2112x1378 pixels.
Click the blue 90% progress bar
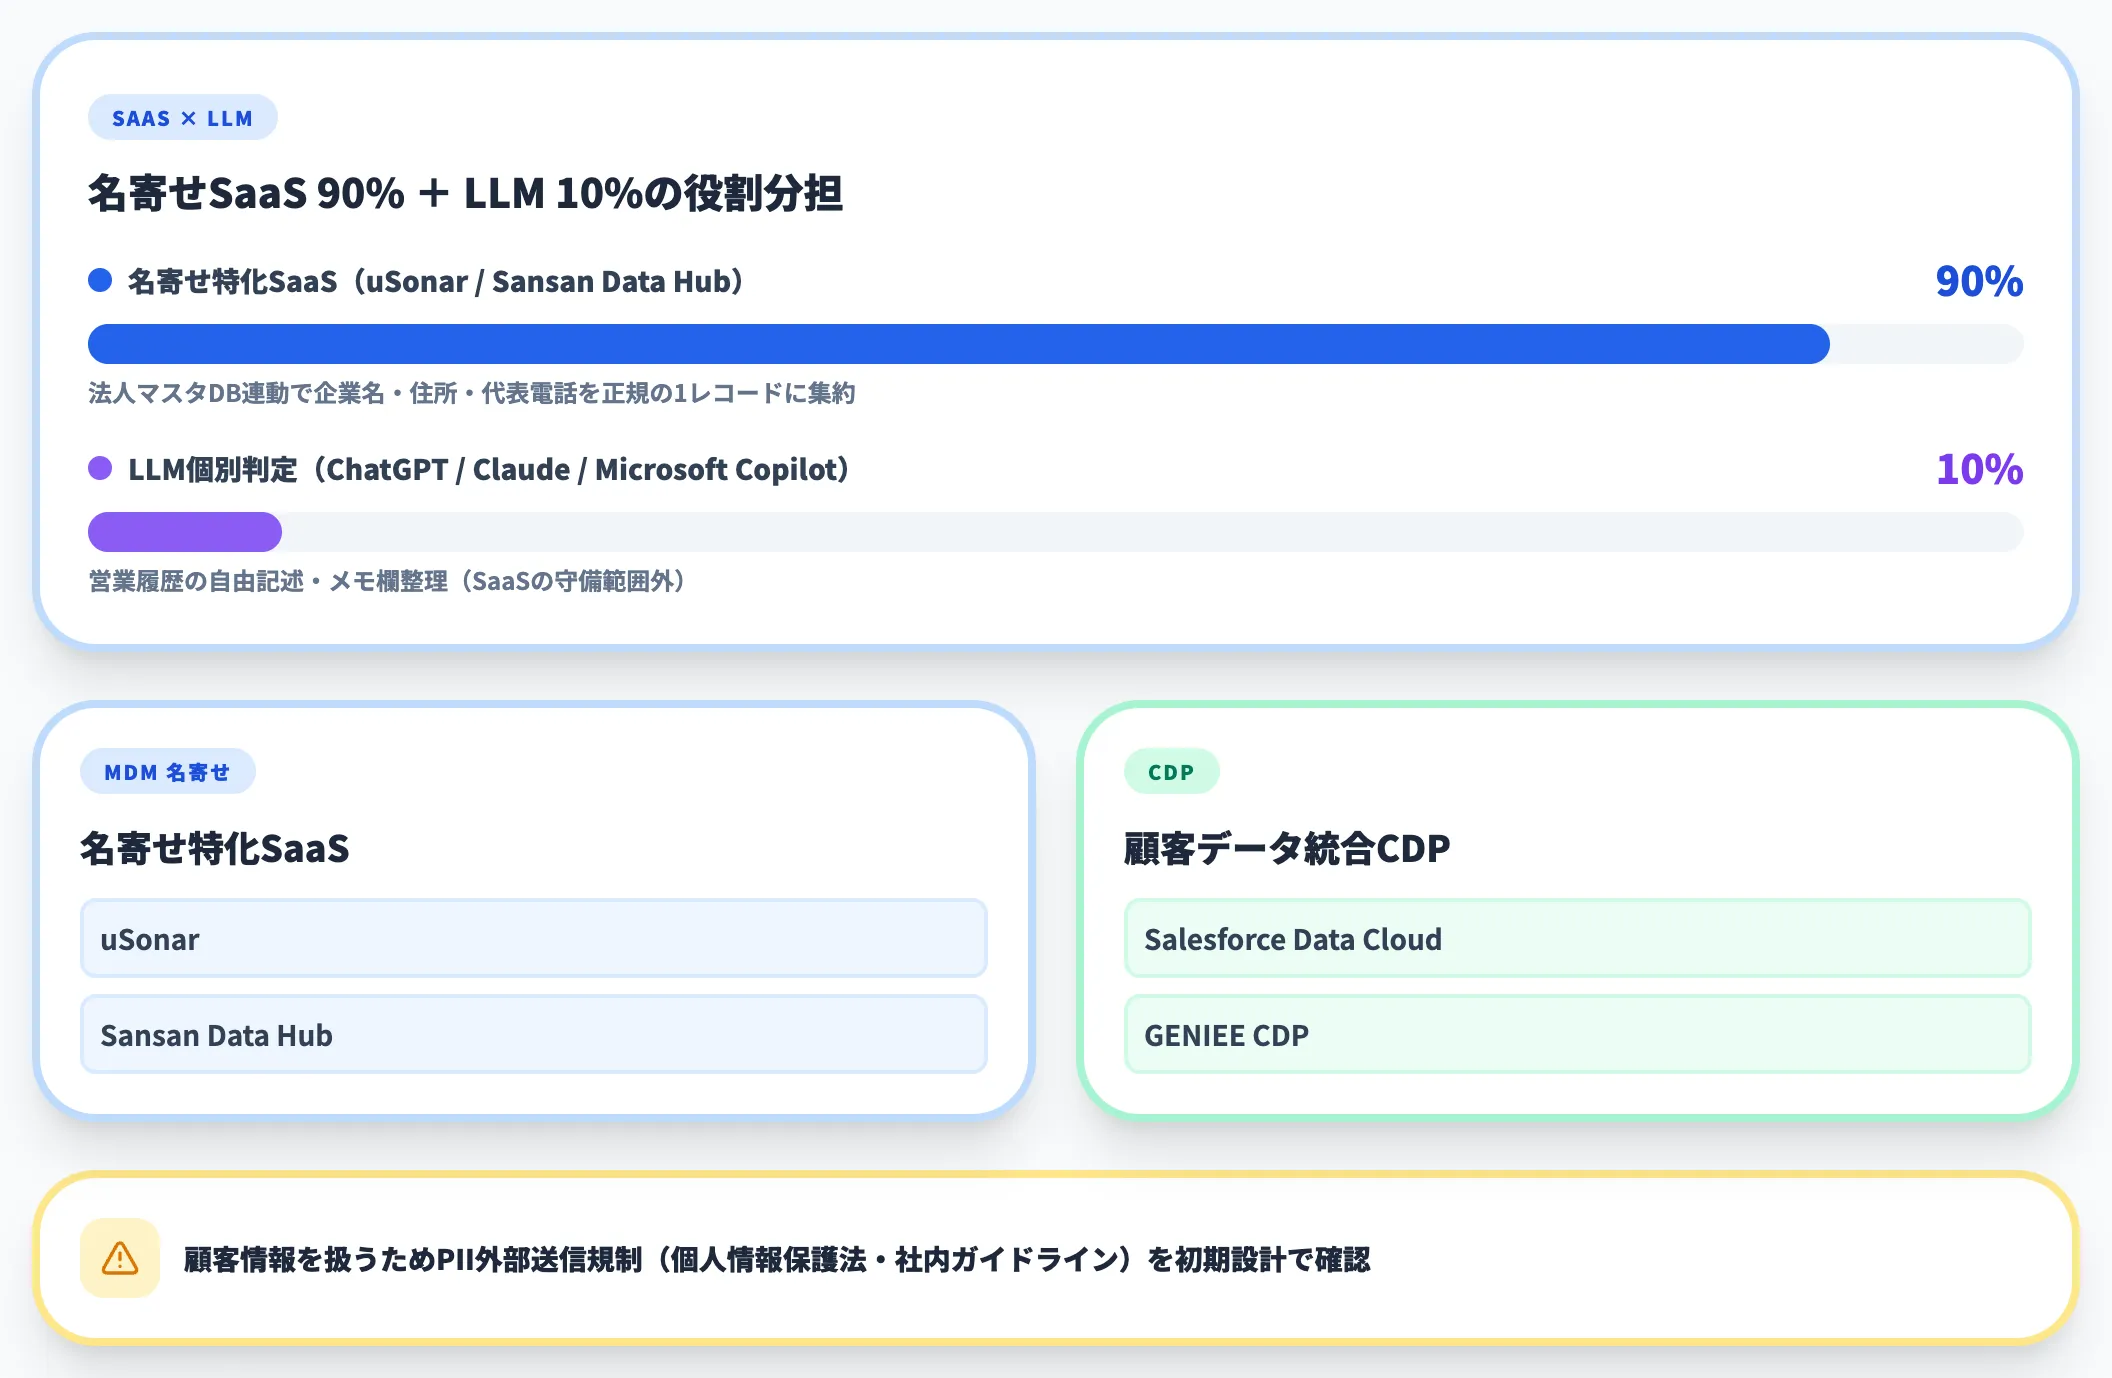[958, 344]
